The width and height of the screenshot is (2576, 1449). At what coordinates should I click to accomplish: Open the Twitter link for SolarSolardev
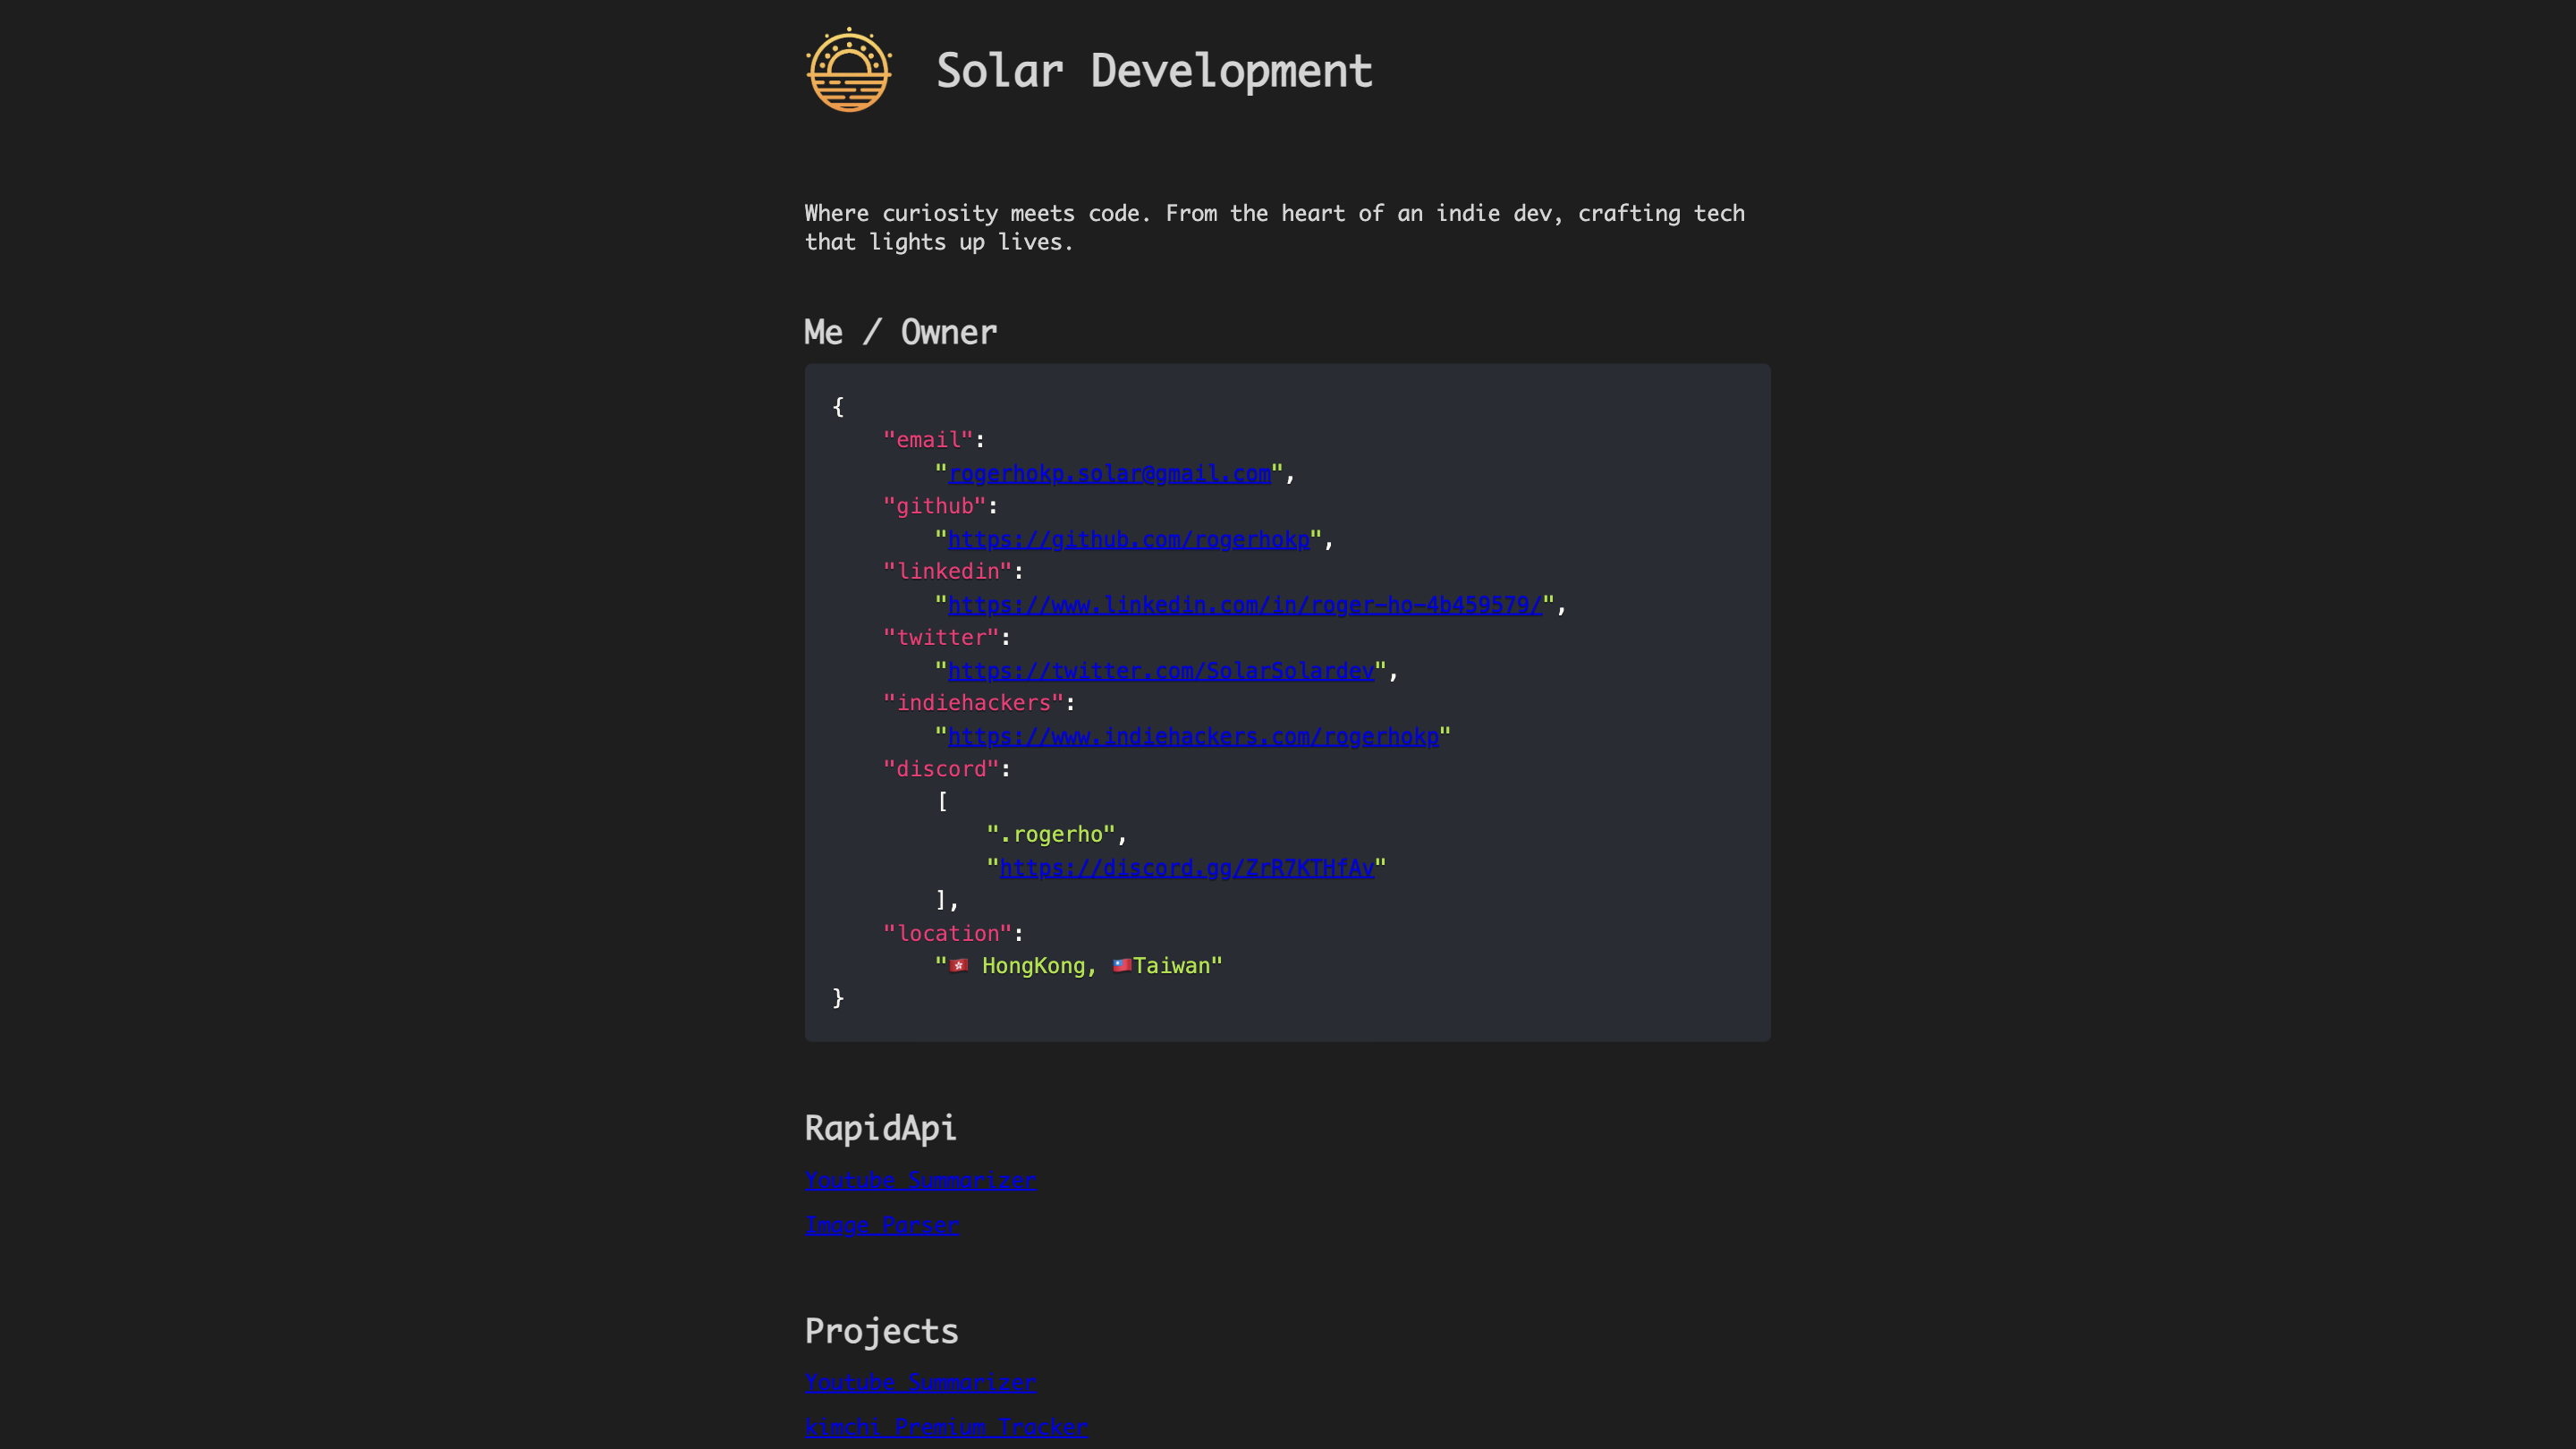1160,670
